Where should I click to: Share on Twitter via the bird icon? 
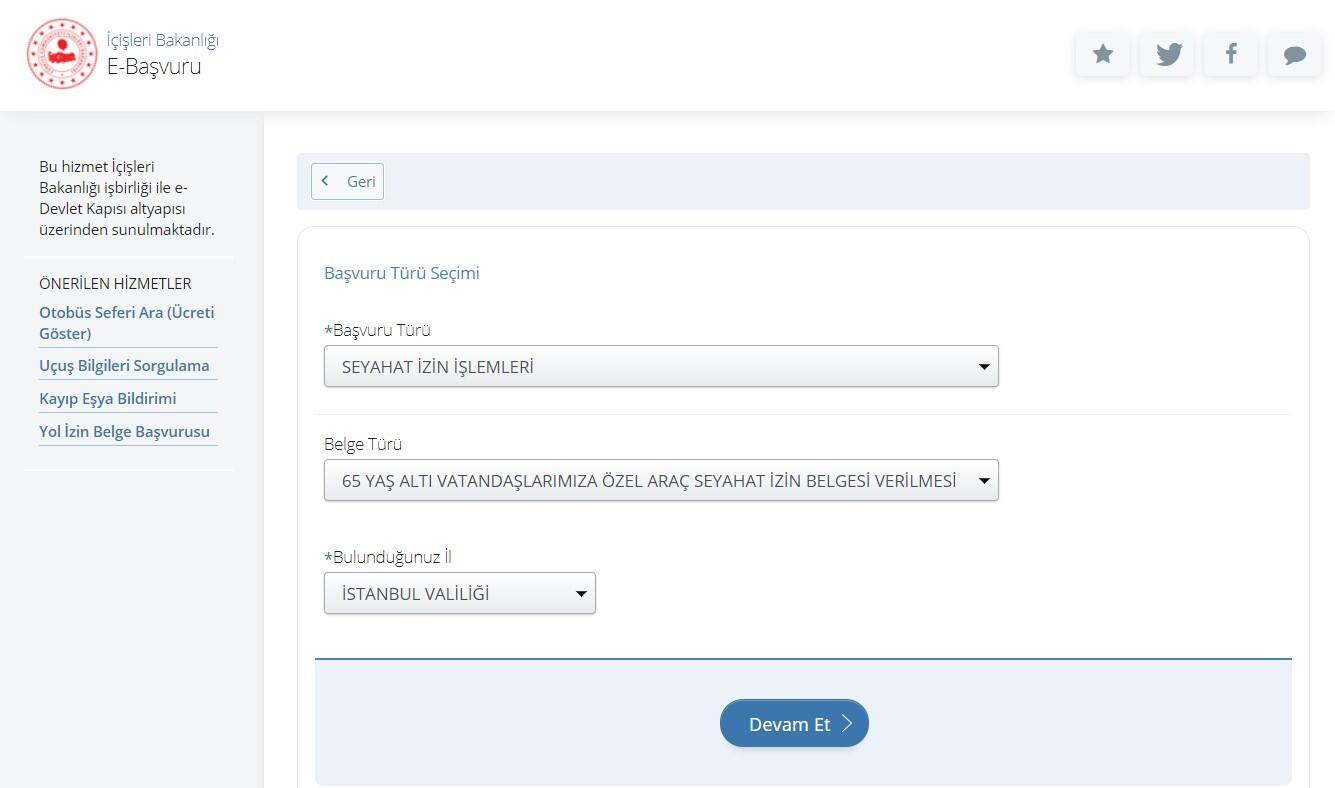click(x=1167, y=54)
